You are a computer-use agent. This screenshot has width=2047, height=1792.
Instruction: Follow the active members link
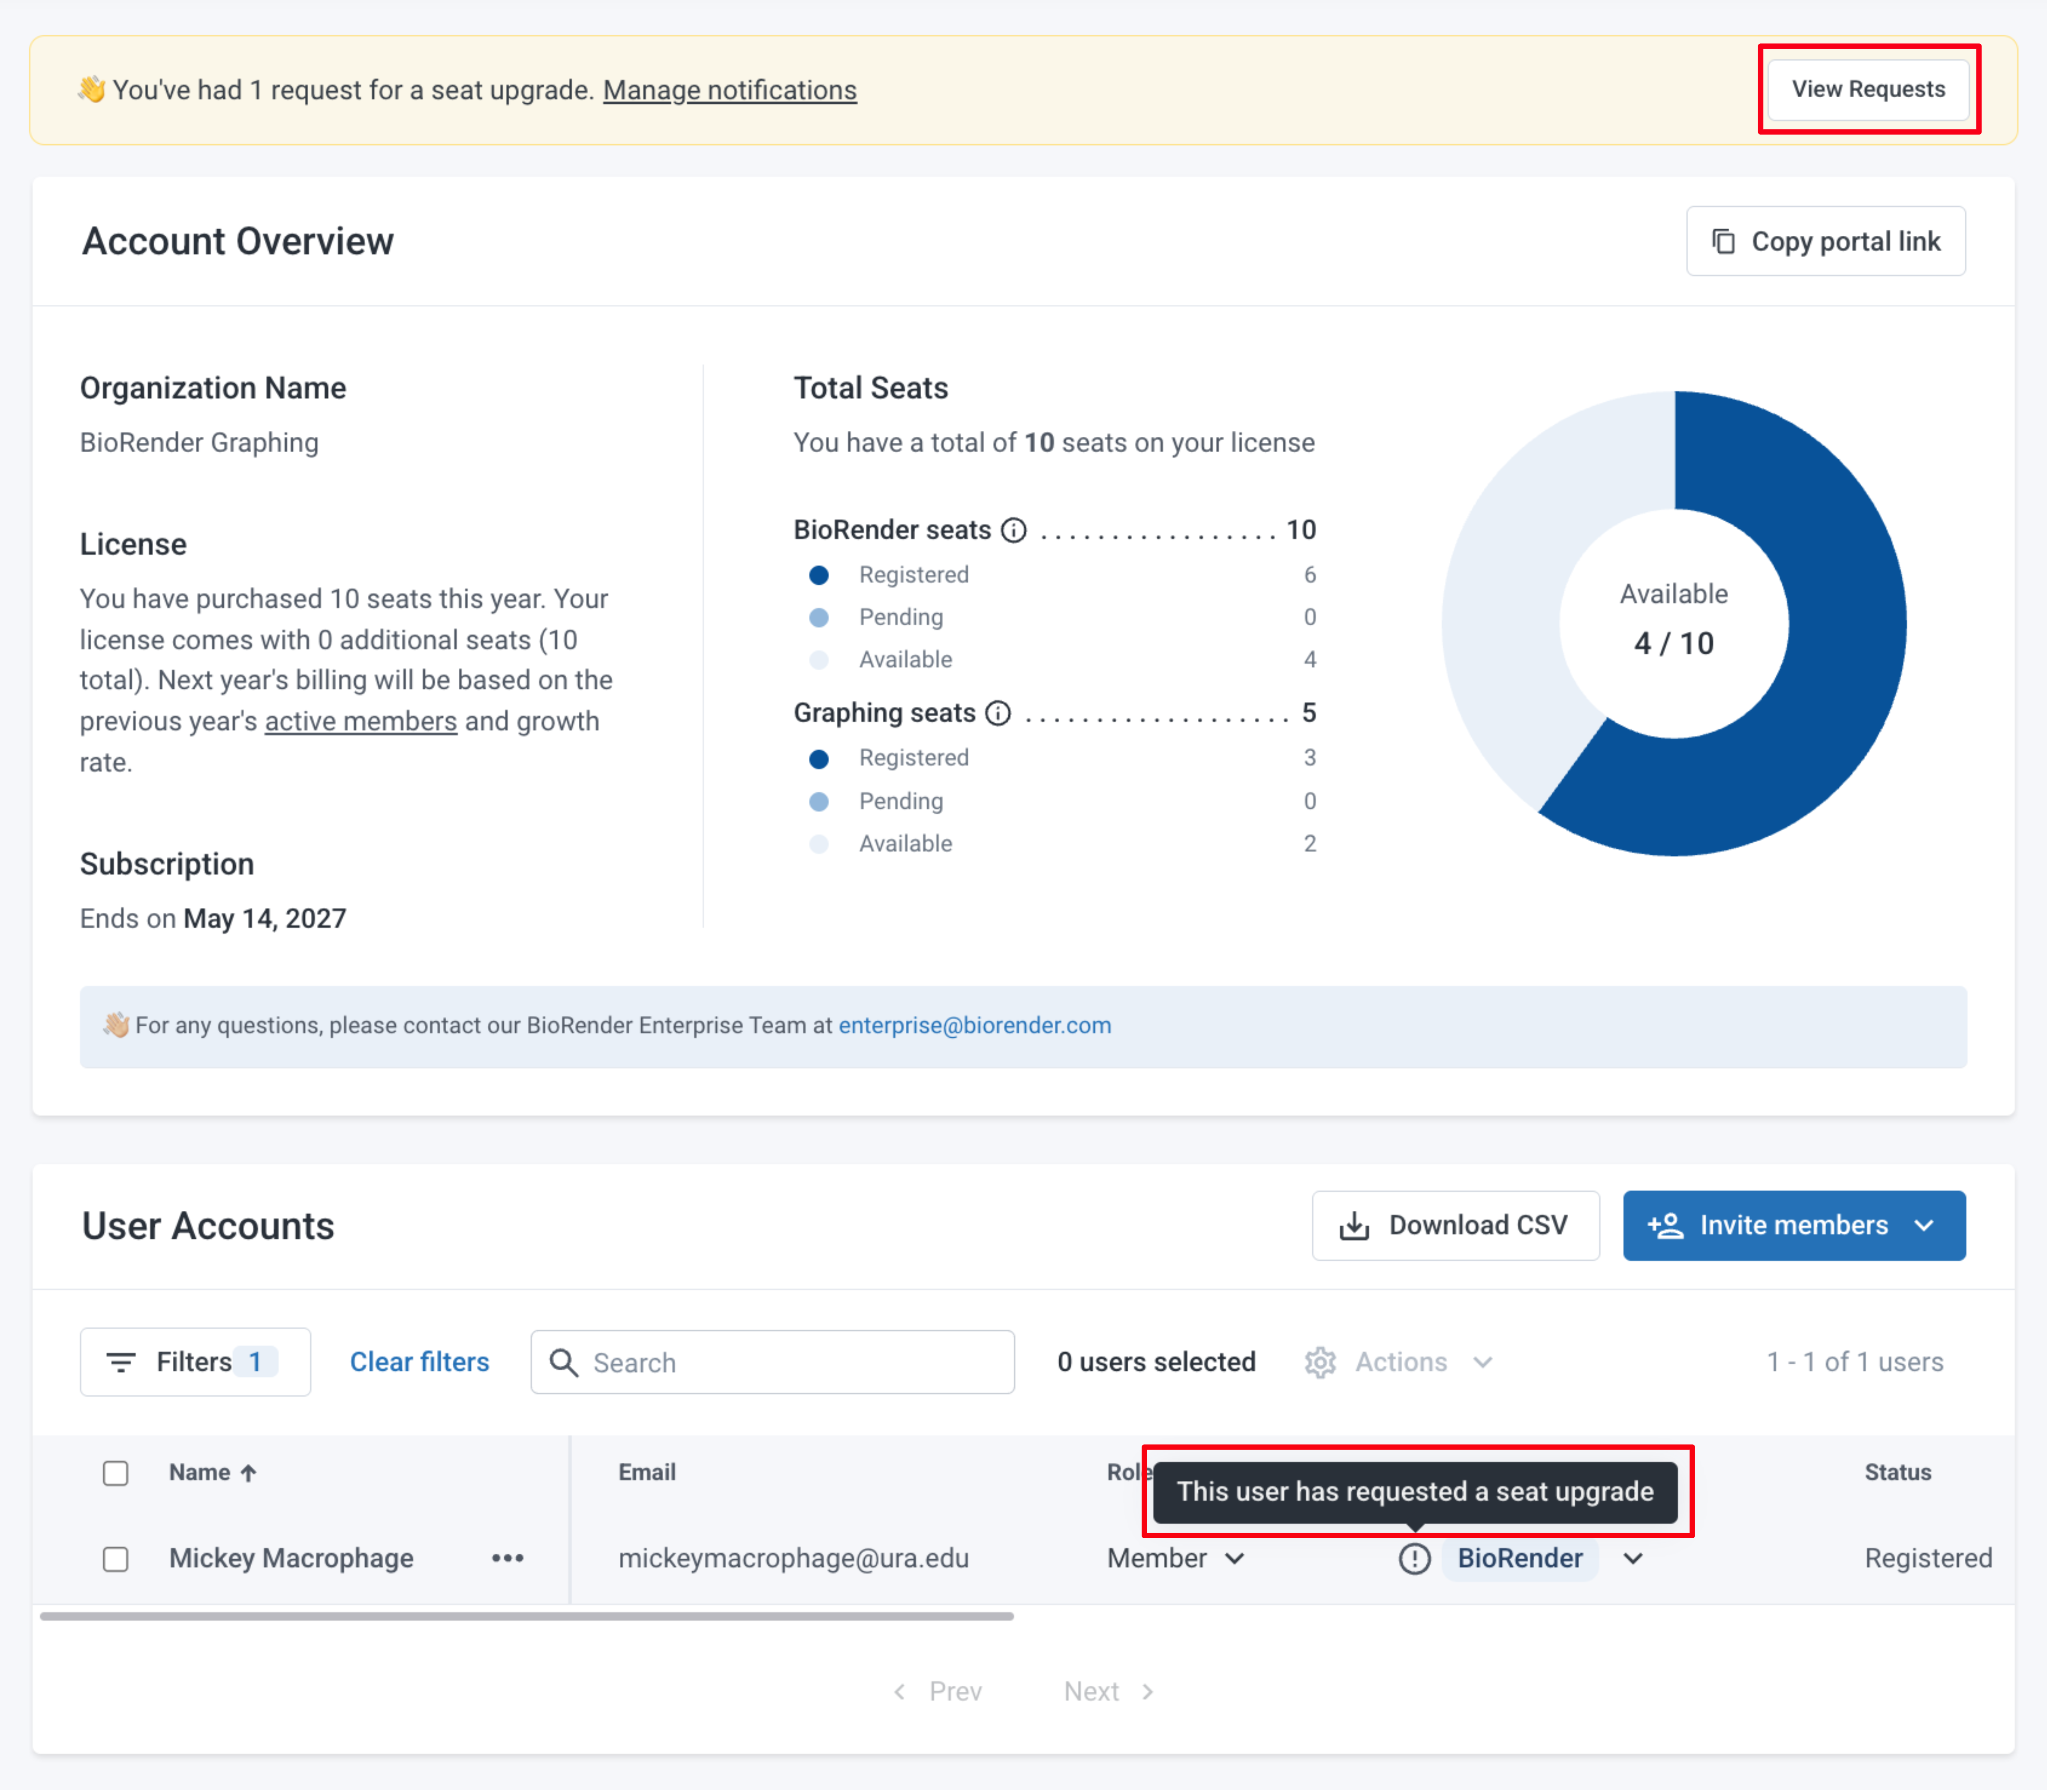(361, 721)
